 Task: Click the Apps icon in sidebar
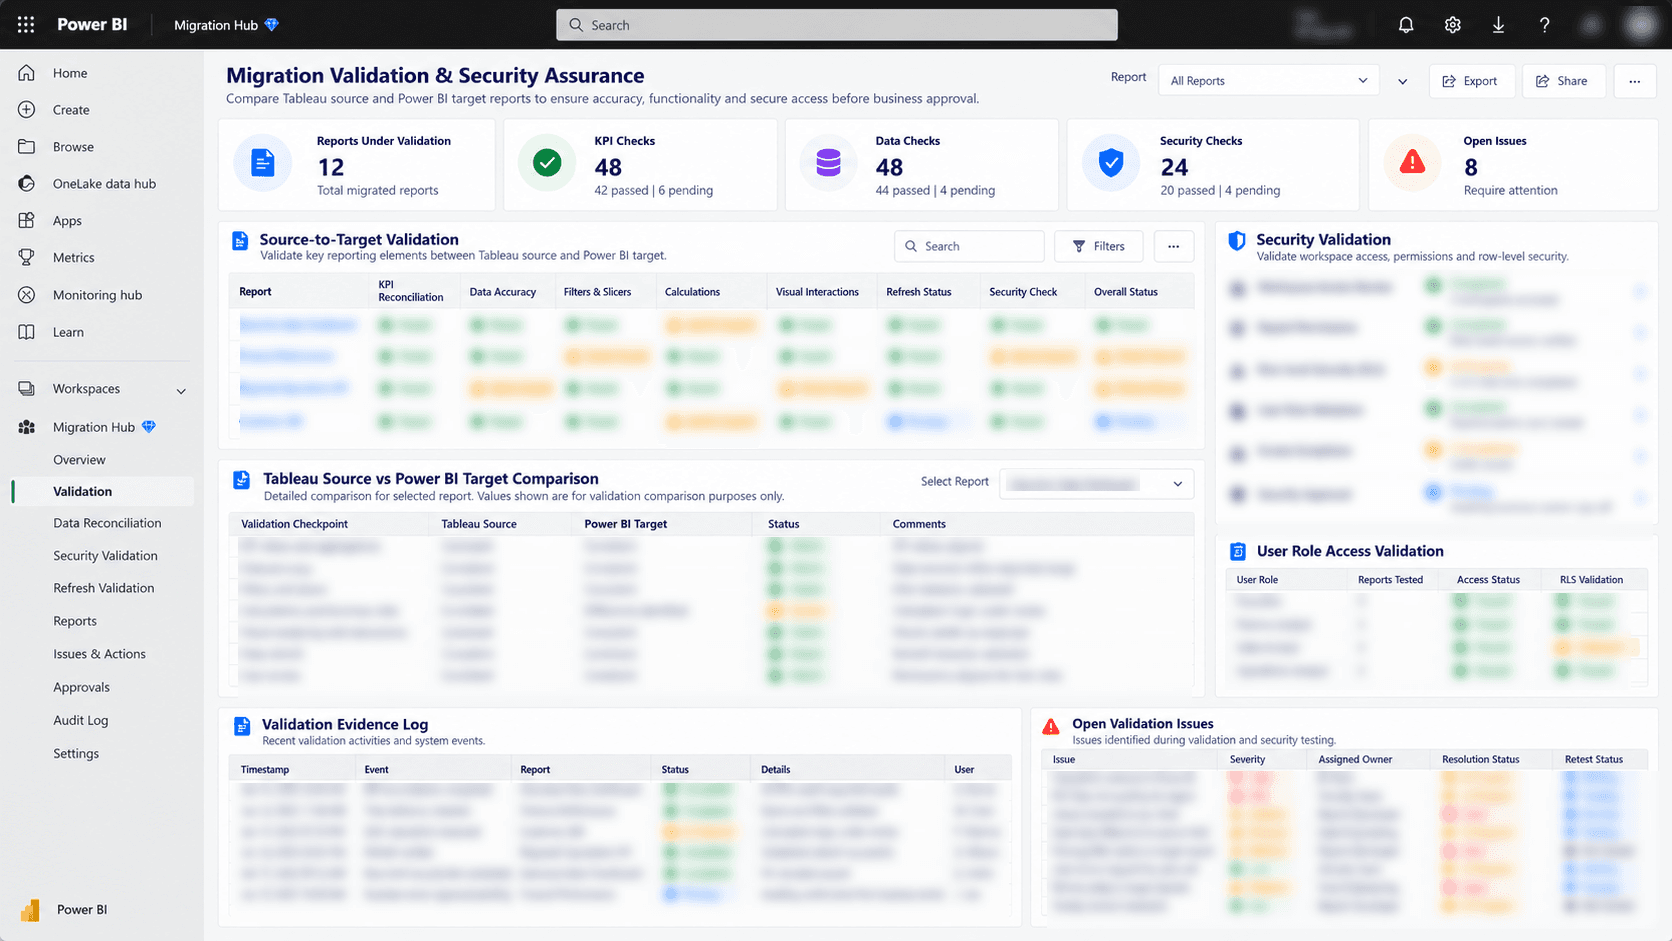point(27,221)
